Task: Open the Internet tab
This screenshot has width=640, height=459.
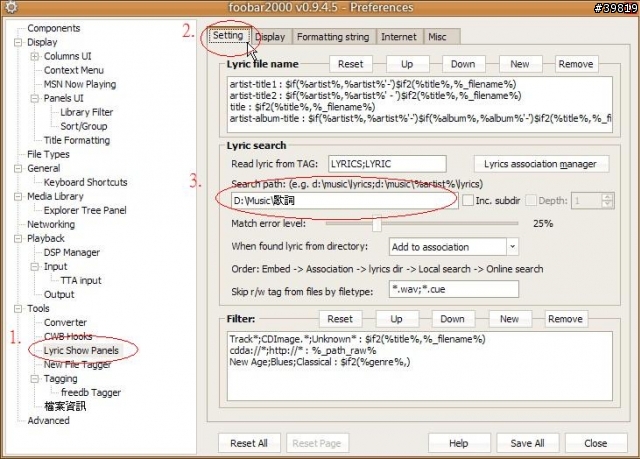Action: pyautogui.click(x=399, y=37)
